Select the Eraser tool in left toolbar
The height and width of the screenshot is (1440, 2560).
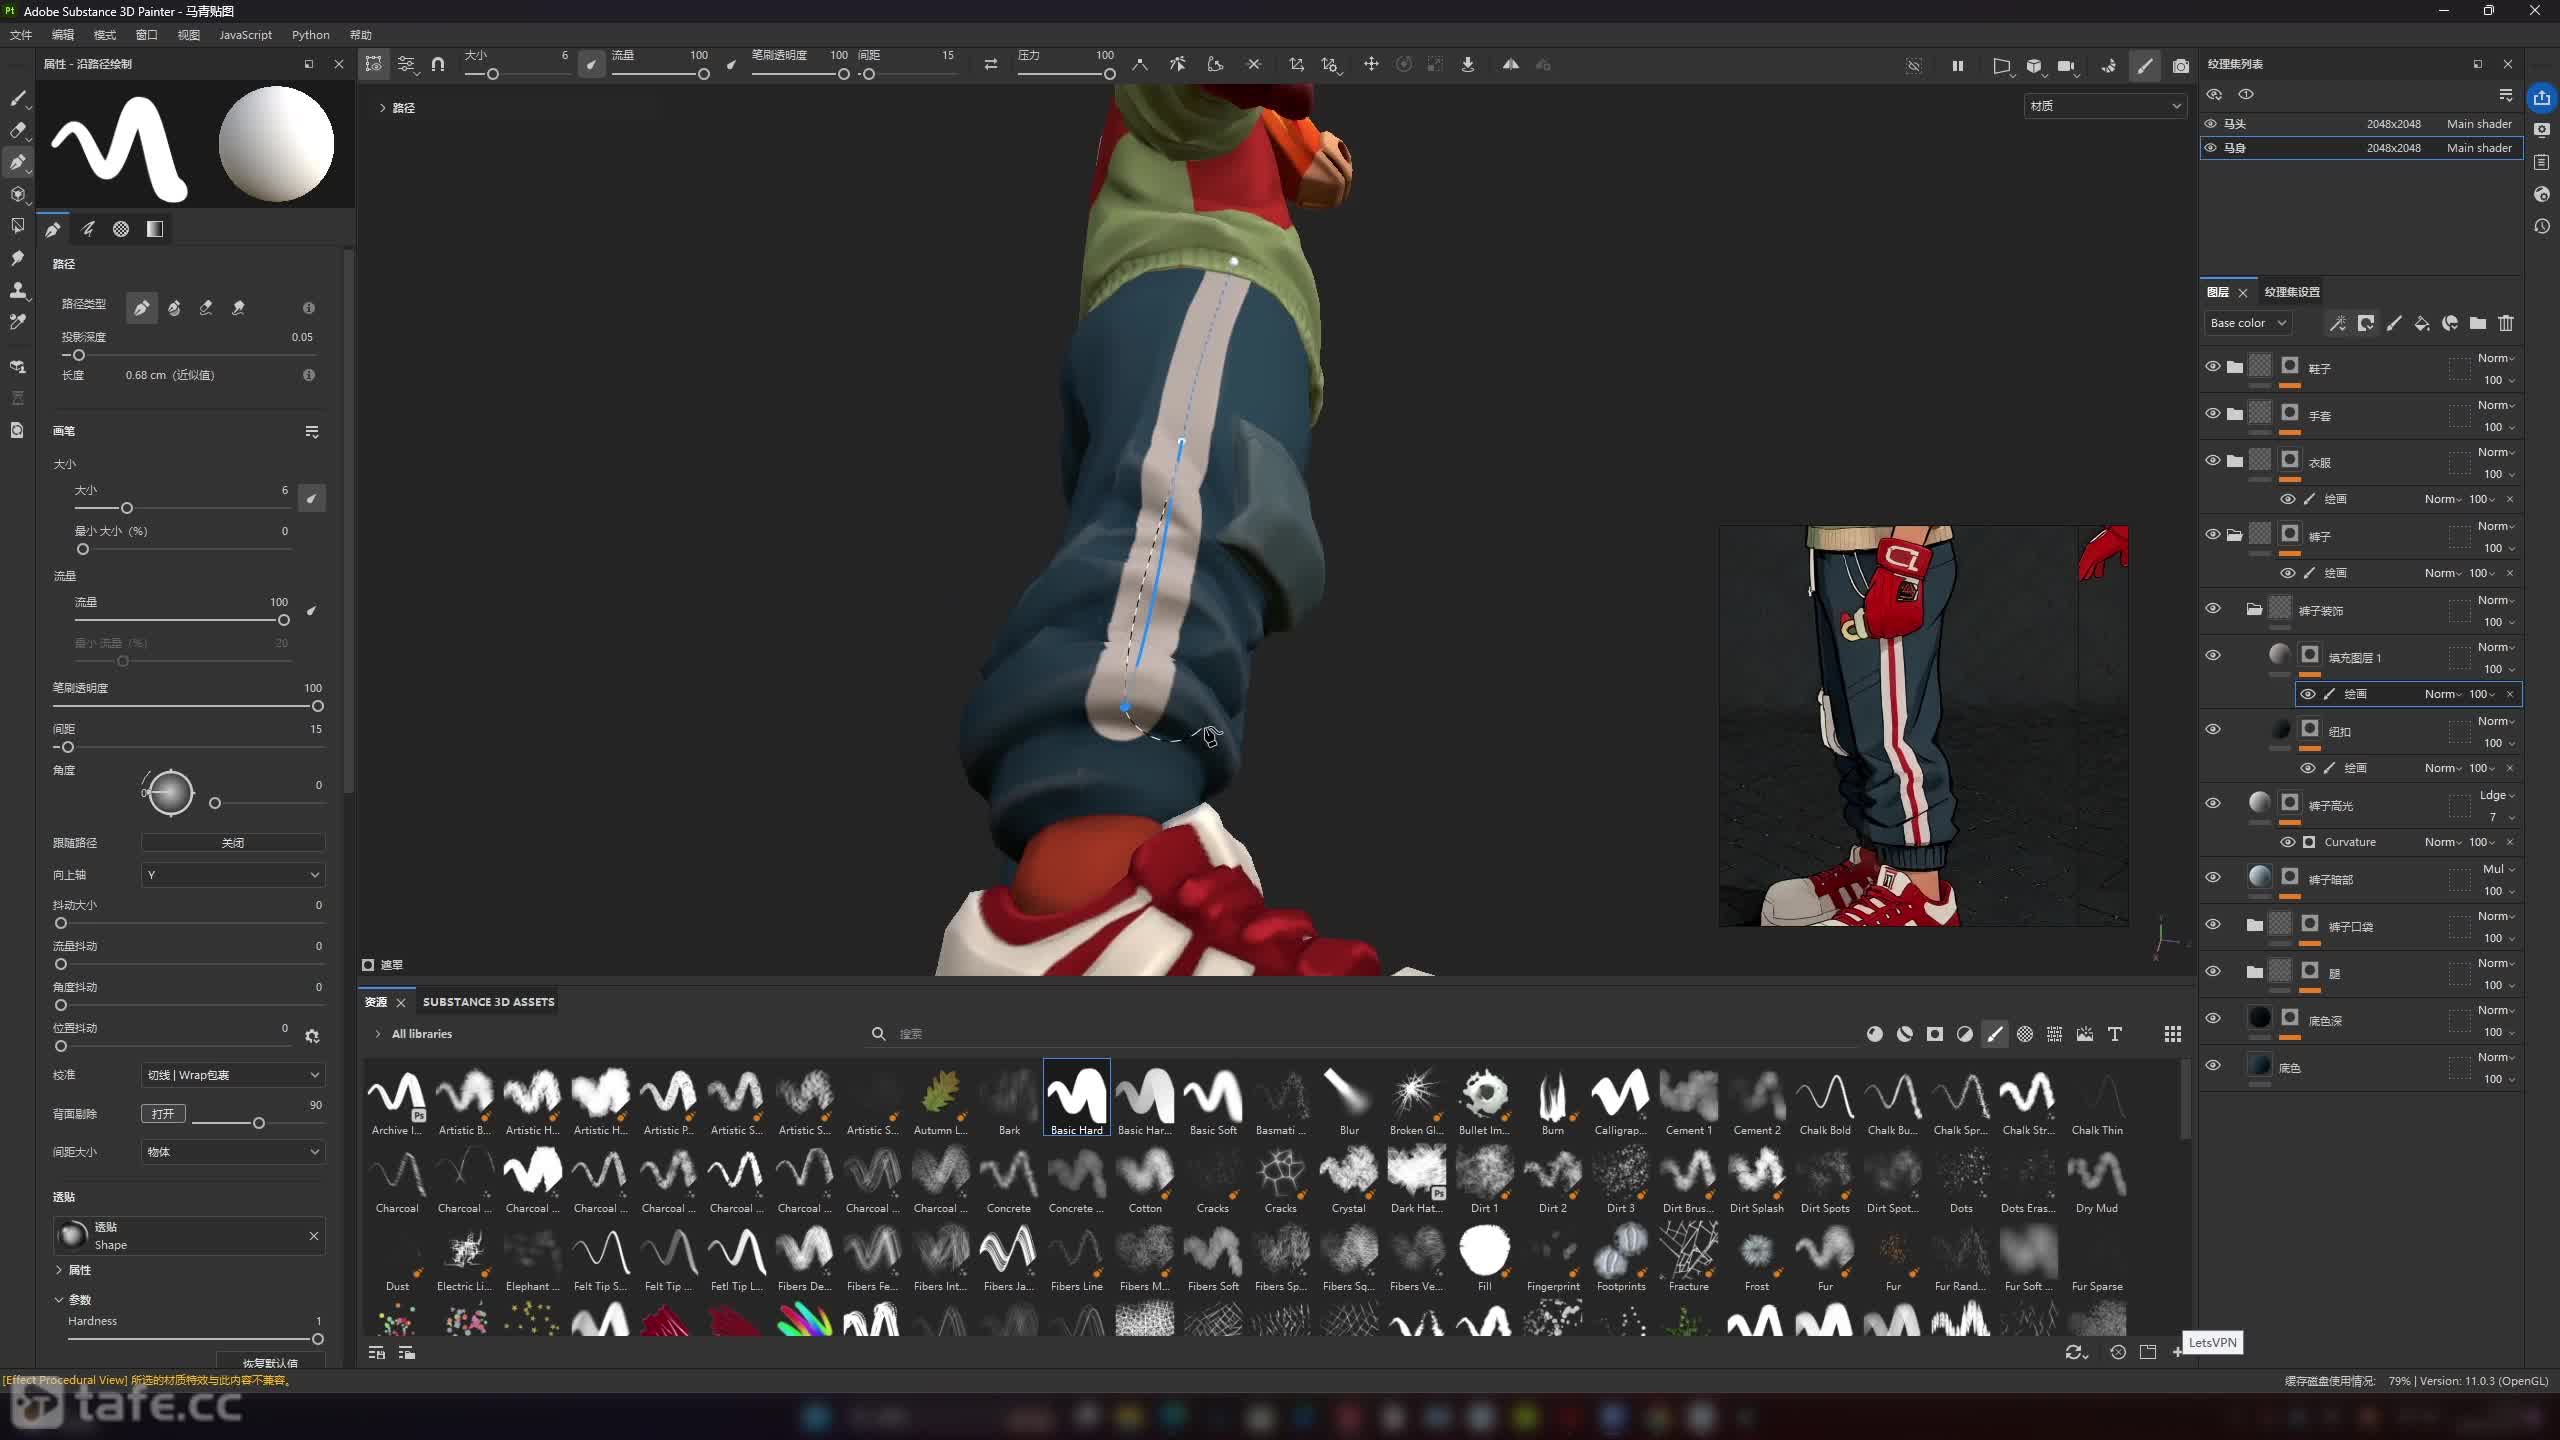pos(17,130)
